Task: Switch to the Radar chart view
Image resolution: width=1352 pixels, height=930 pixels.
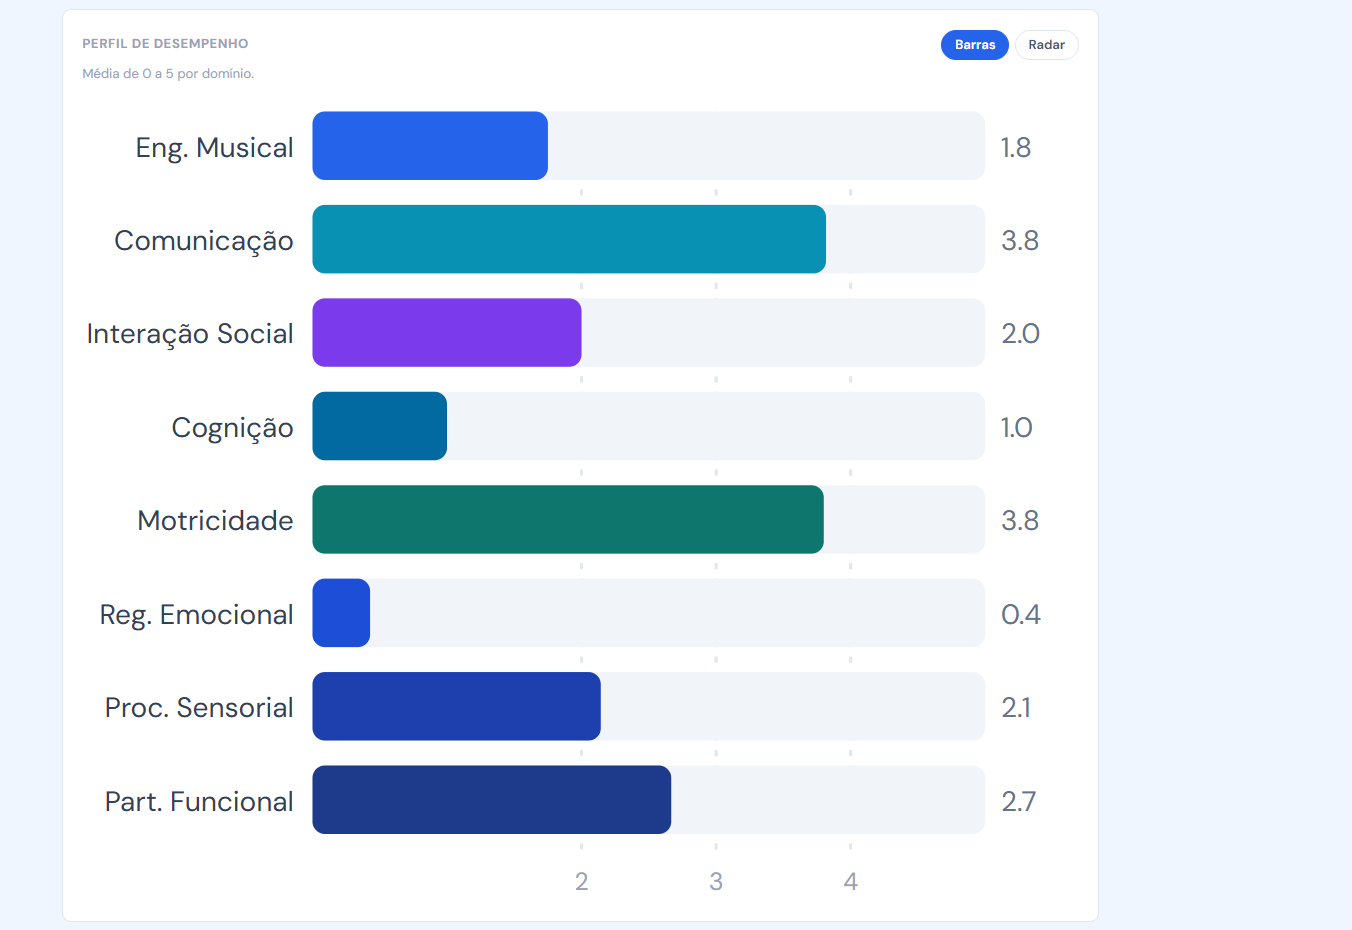Action: [1046, 45]
